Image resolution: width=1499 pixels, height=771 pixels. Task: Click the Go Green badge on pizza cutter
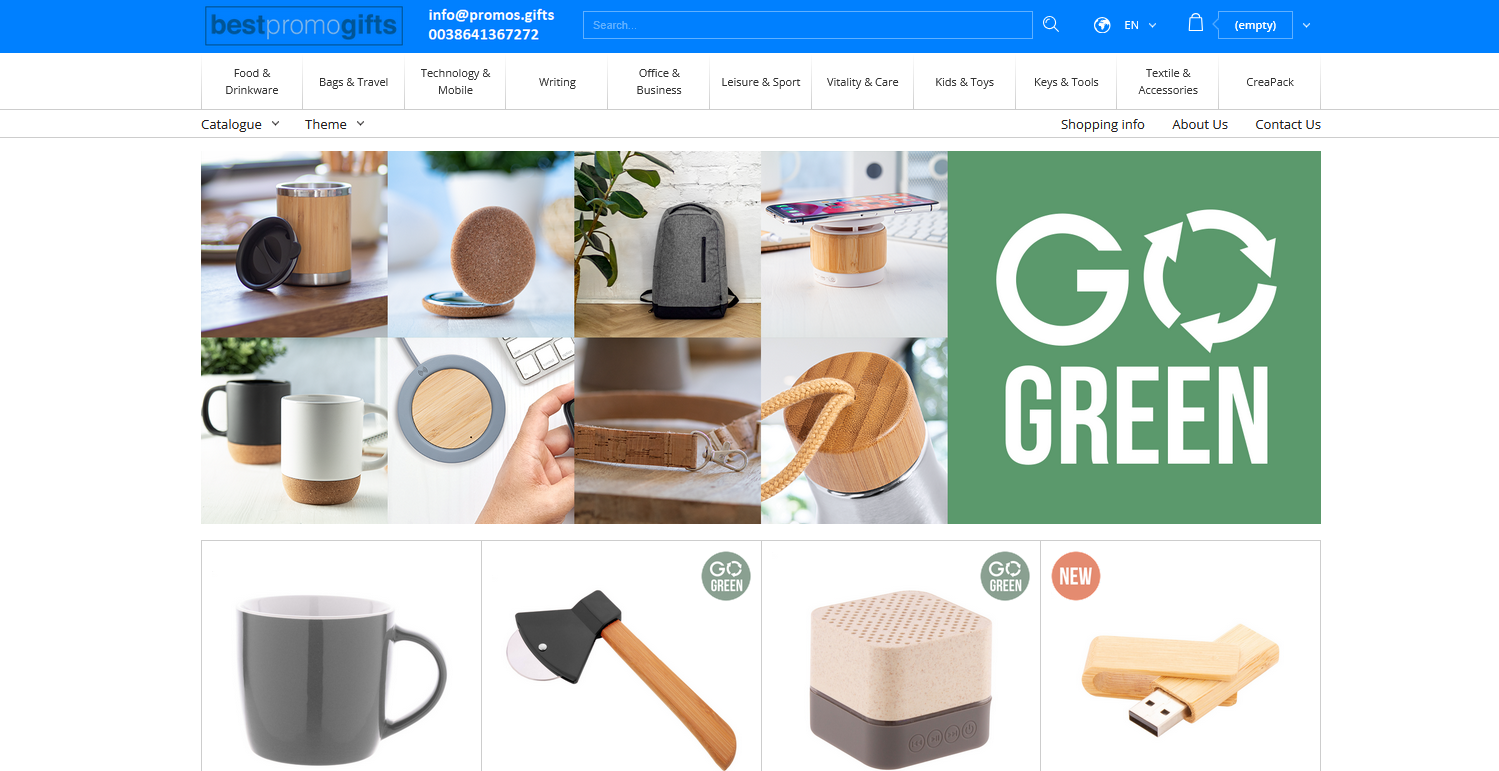[726, 576]
